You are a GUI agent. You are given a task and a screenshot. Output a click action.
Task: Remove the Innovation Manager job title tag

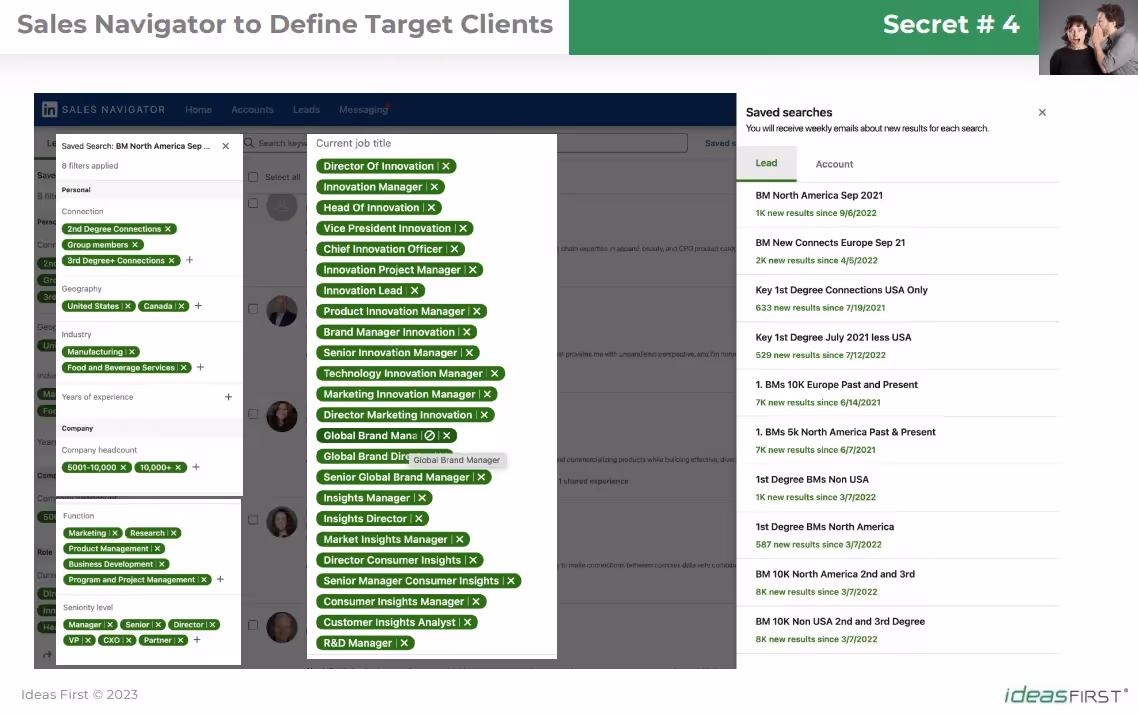434,187
